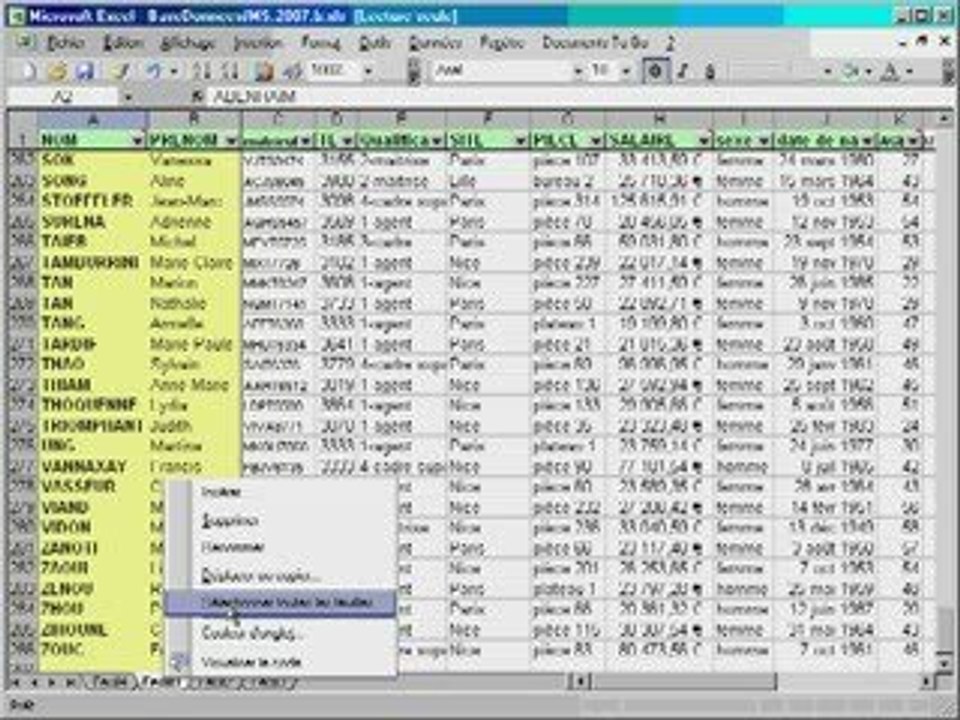Choose Supprimer in the sheet context menu
960x720 pixels.
click(x=282, y=520)
